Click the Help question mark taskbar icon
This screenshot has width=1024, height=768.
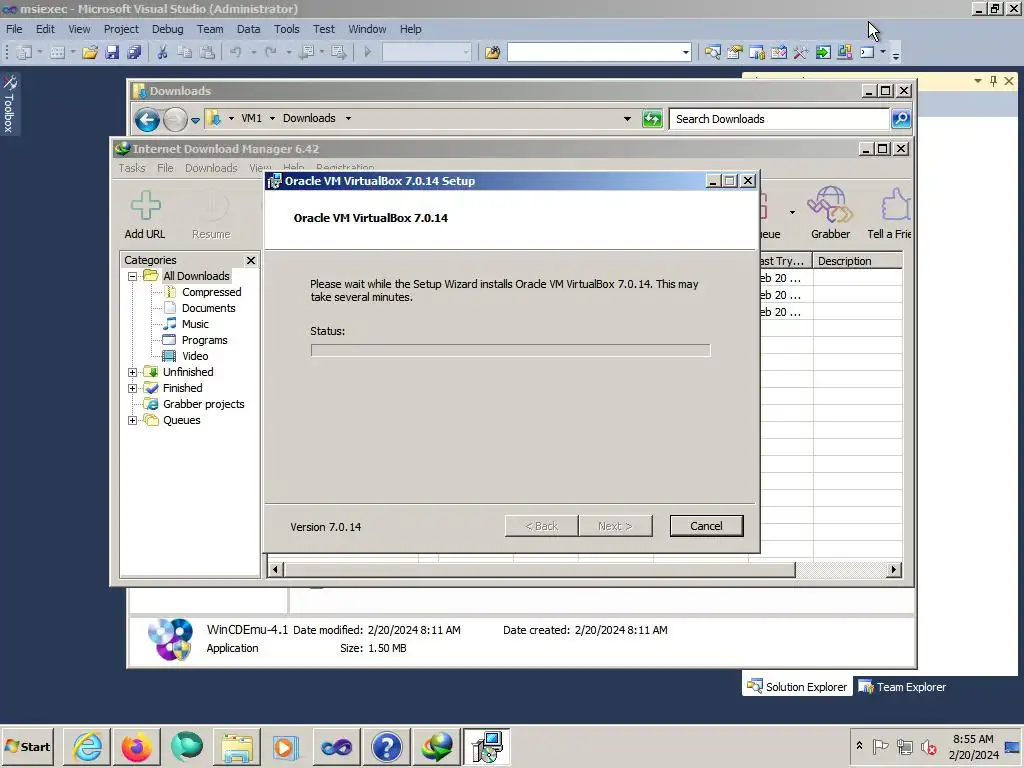tap(387, 746)
